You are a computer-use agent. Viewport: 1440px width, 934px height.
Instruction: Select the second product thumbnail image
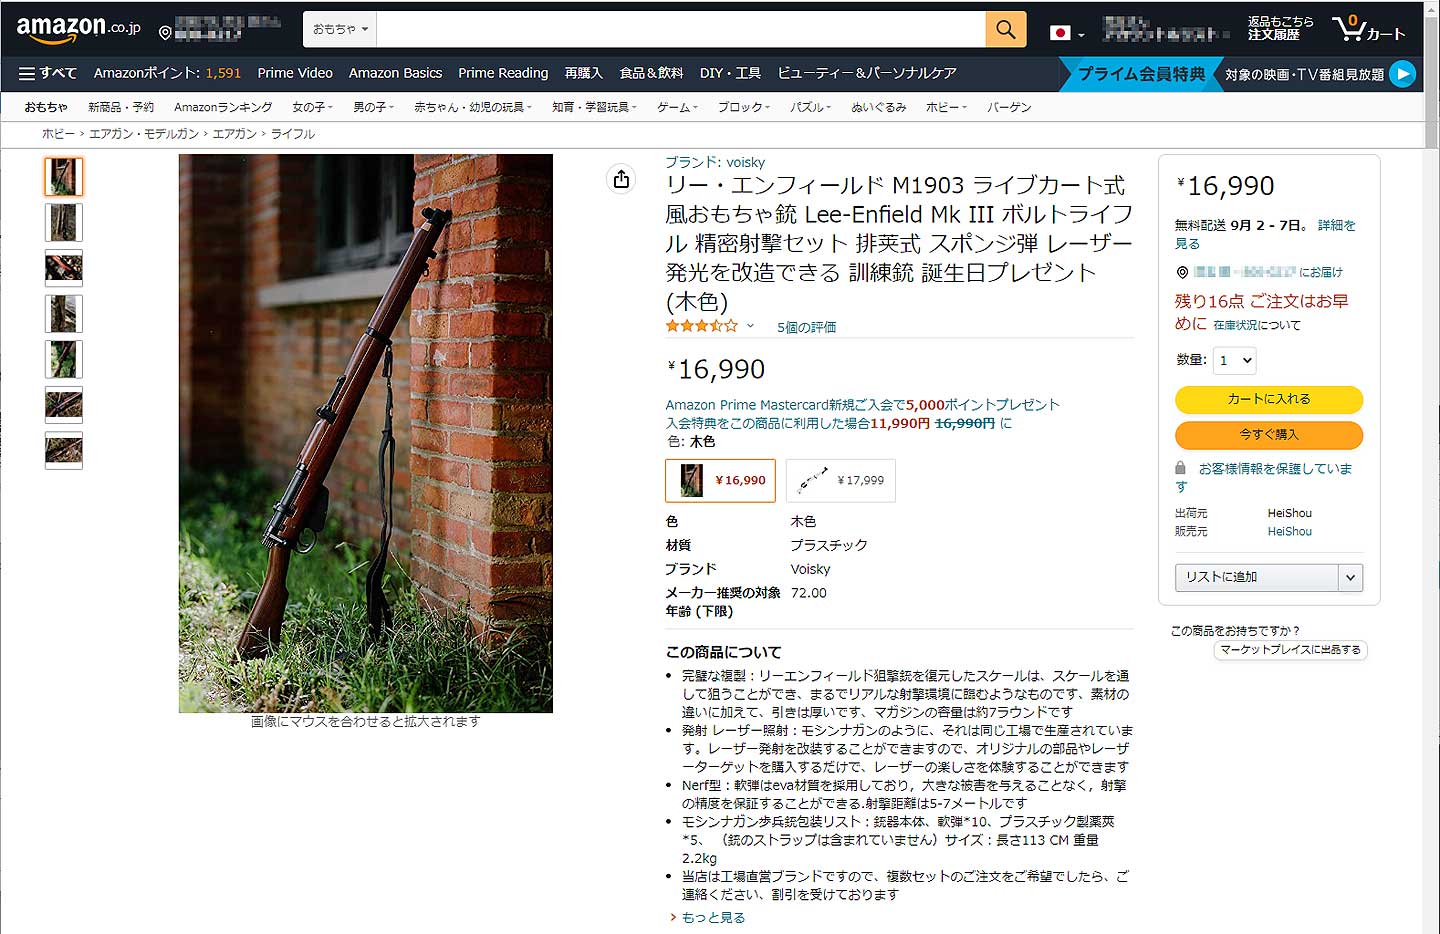(x=64, y=222)
